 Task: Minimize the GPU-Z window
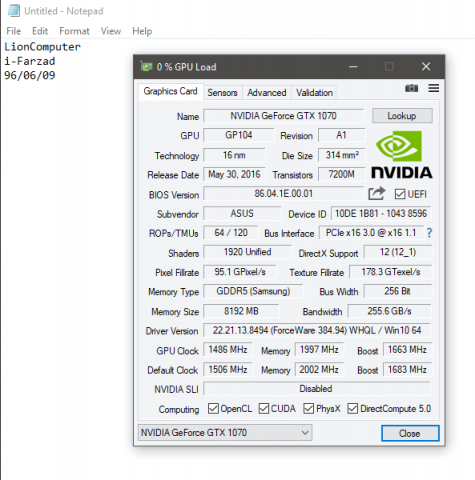click(353, 67)
